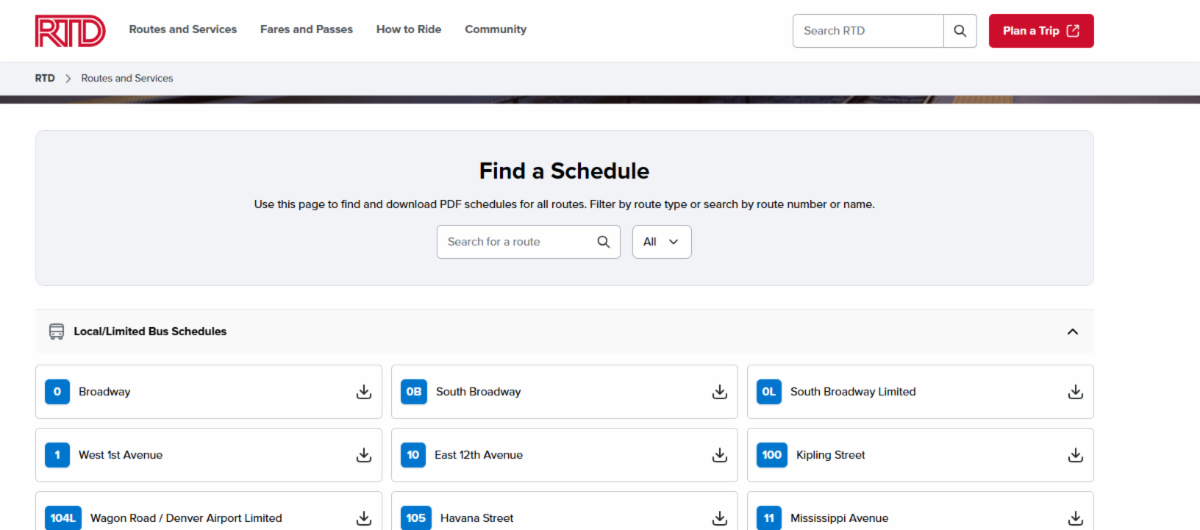
Task: Click the magnifier button beside Search RTD
Action: point(959,31)
